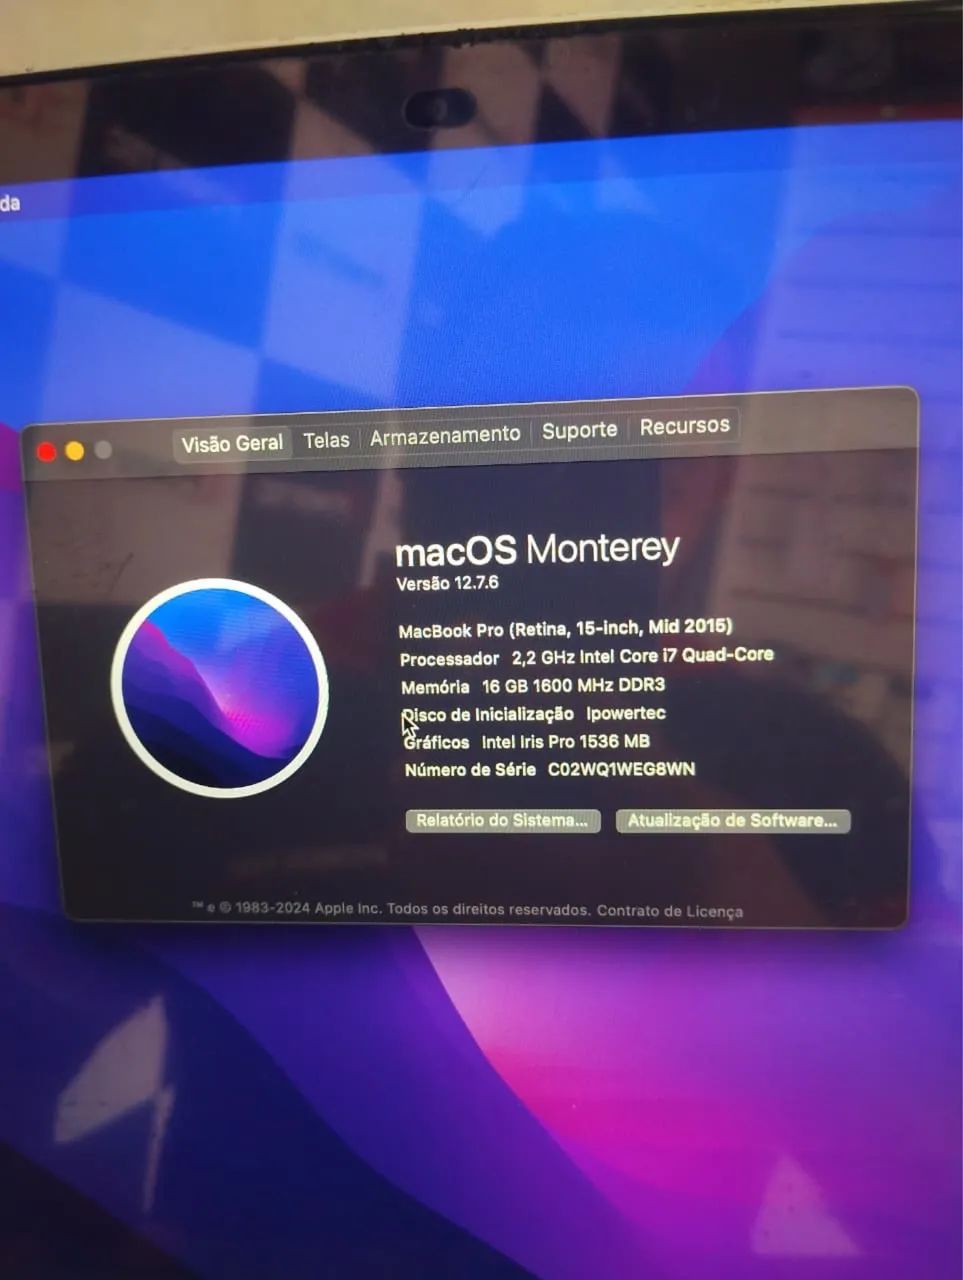Click the macOS Monterey title text
The width and height of the screenshot is (963, 1280).
[x=537, y=549]
